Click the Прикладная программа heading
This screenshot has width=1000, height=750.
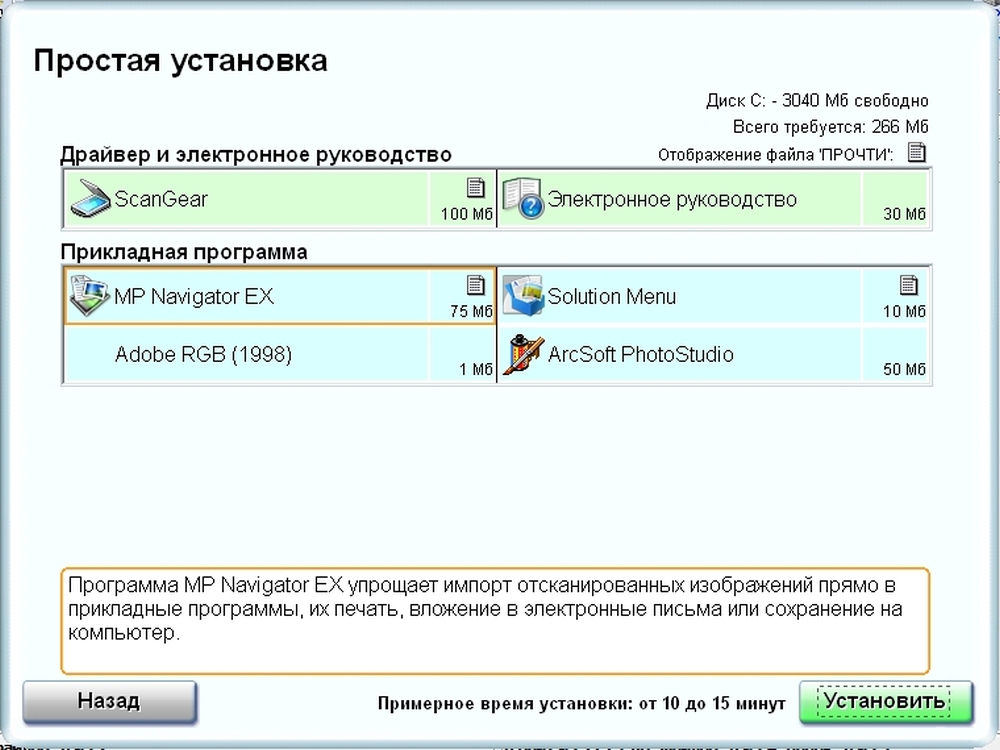click(x=184, y=253)
